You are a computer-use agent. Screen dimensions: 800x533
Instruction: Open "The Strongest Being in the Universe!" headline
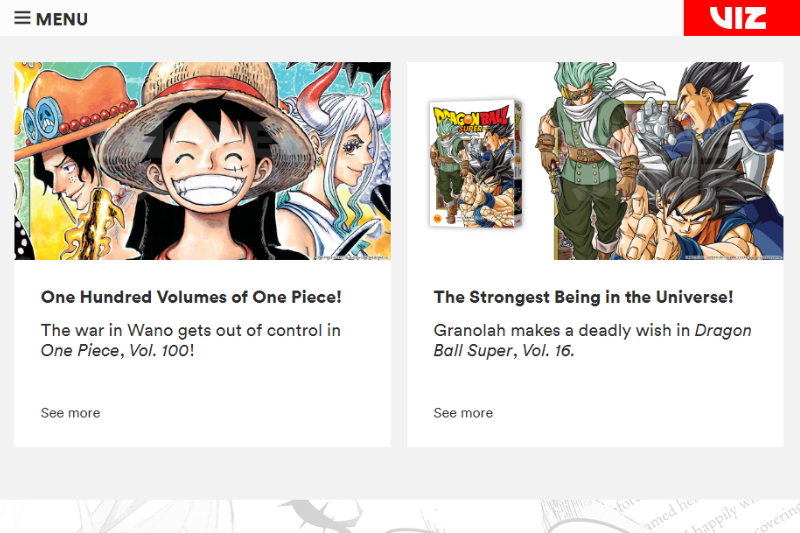pos(583,297)
